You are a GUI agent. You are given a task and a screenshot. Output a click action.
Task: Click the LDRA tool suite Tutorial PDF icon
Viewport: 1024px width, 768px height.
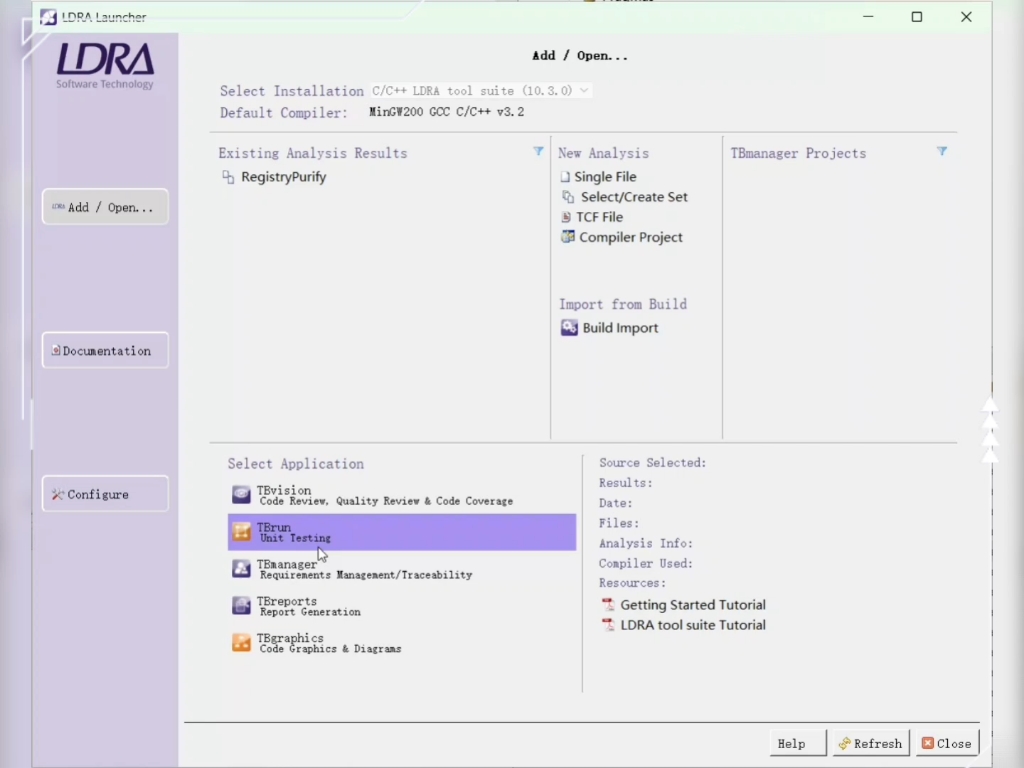608,625
